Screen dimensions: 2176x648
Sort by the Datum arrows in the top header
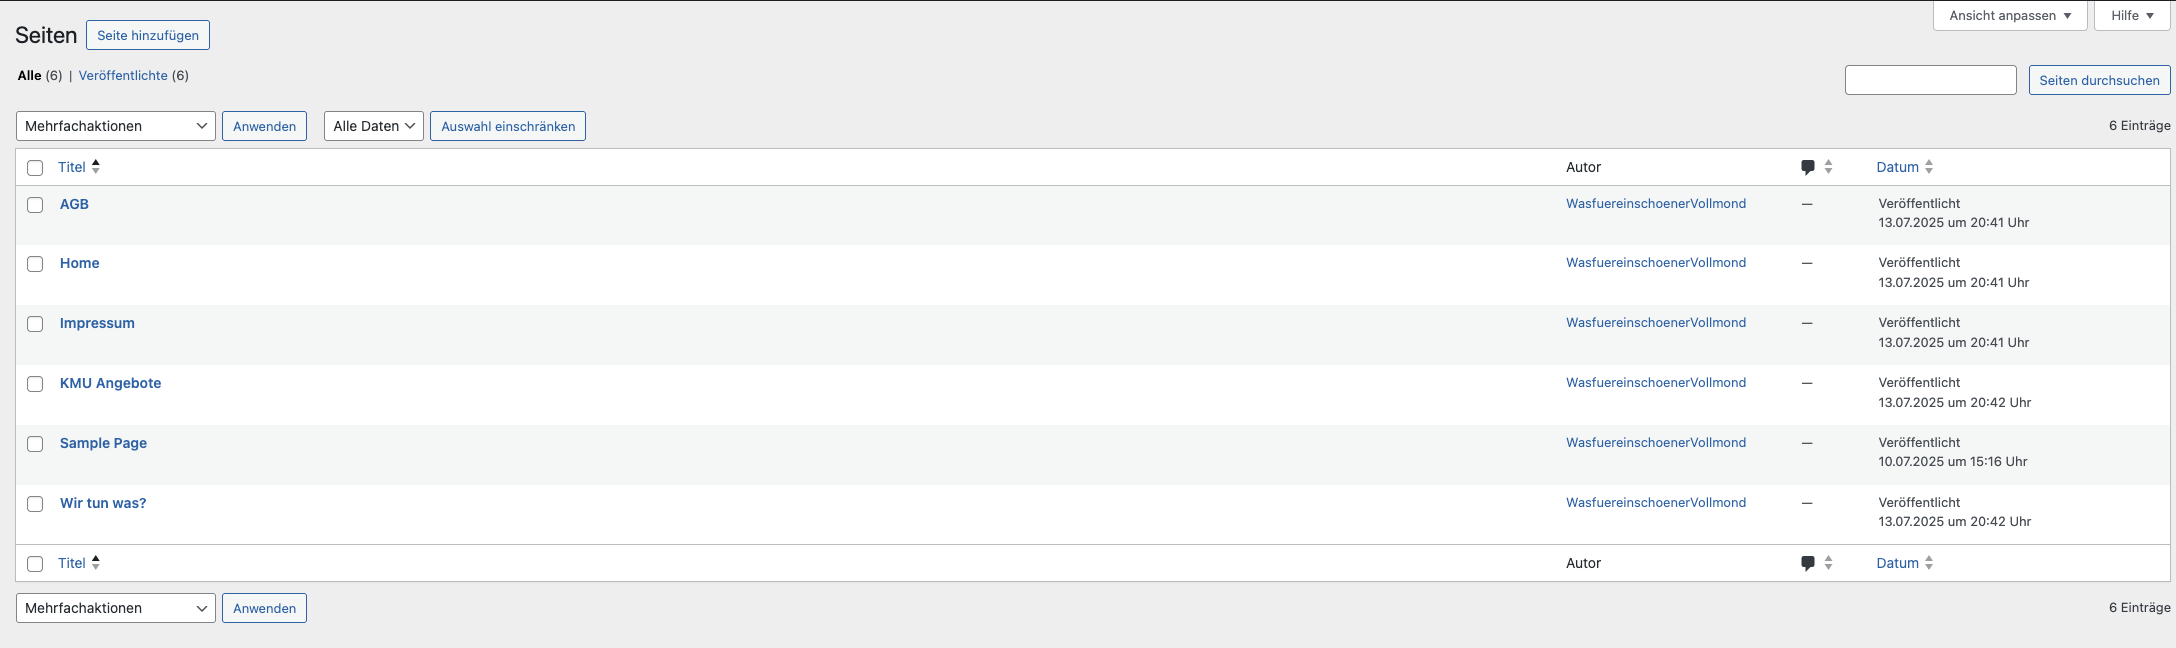(1929, 167)
